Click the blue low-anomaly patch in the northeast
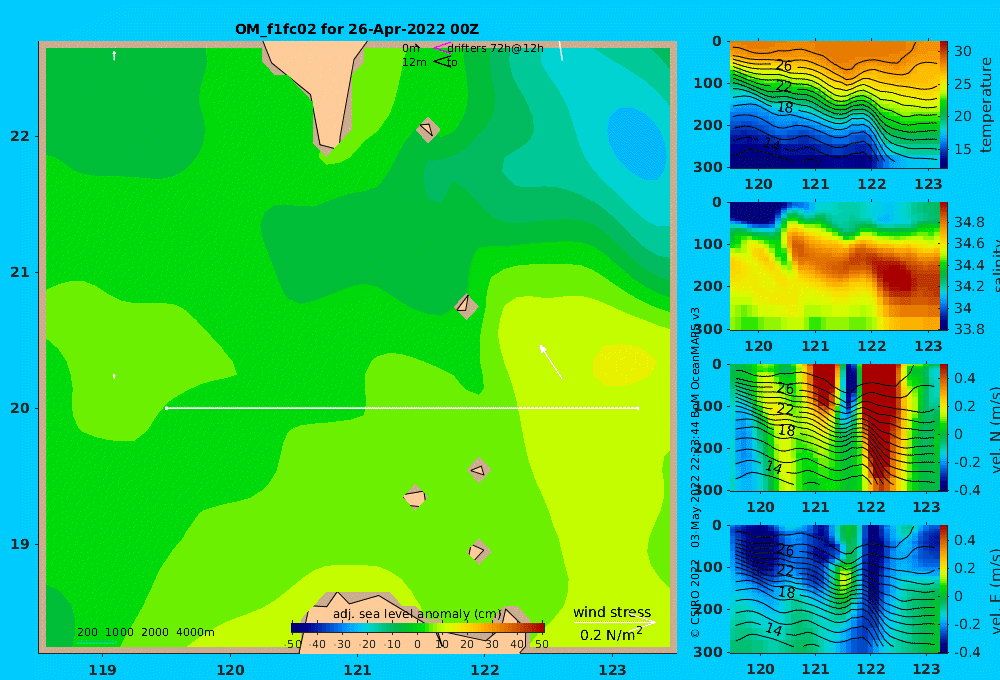Viewport: 1000px width, 680px height. (636, 142)
